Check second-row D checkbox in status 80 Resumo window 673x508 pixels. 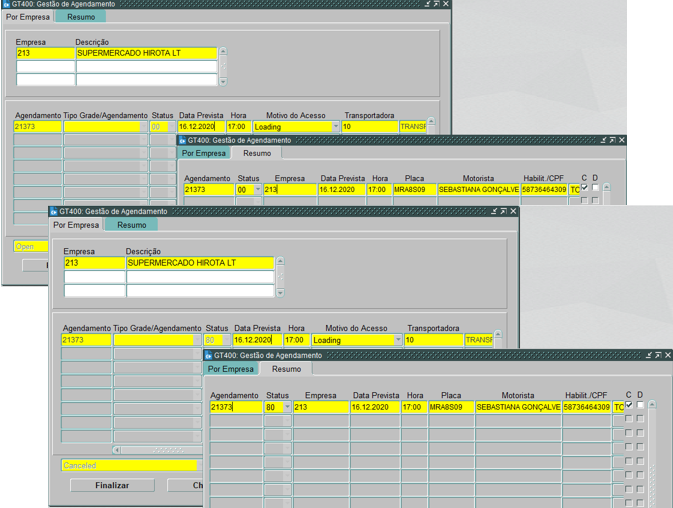640,418
